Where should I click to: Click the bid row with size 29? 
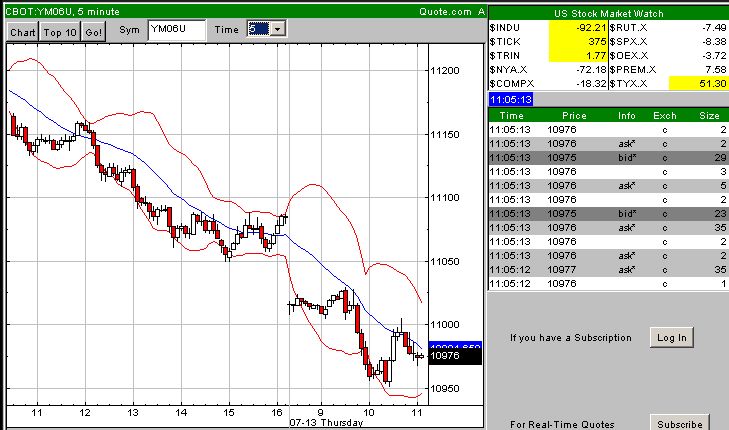608,158
